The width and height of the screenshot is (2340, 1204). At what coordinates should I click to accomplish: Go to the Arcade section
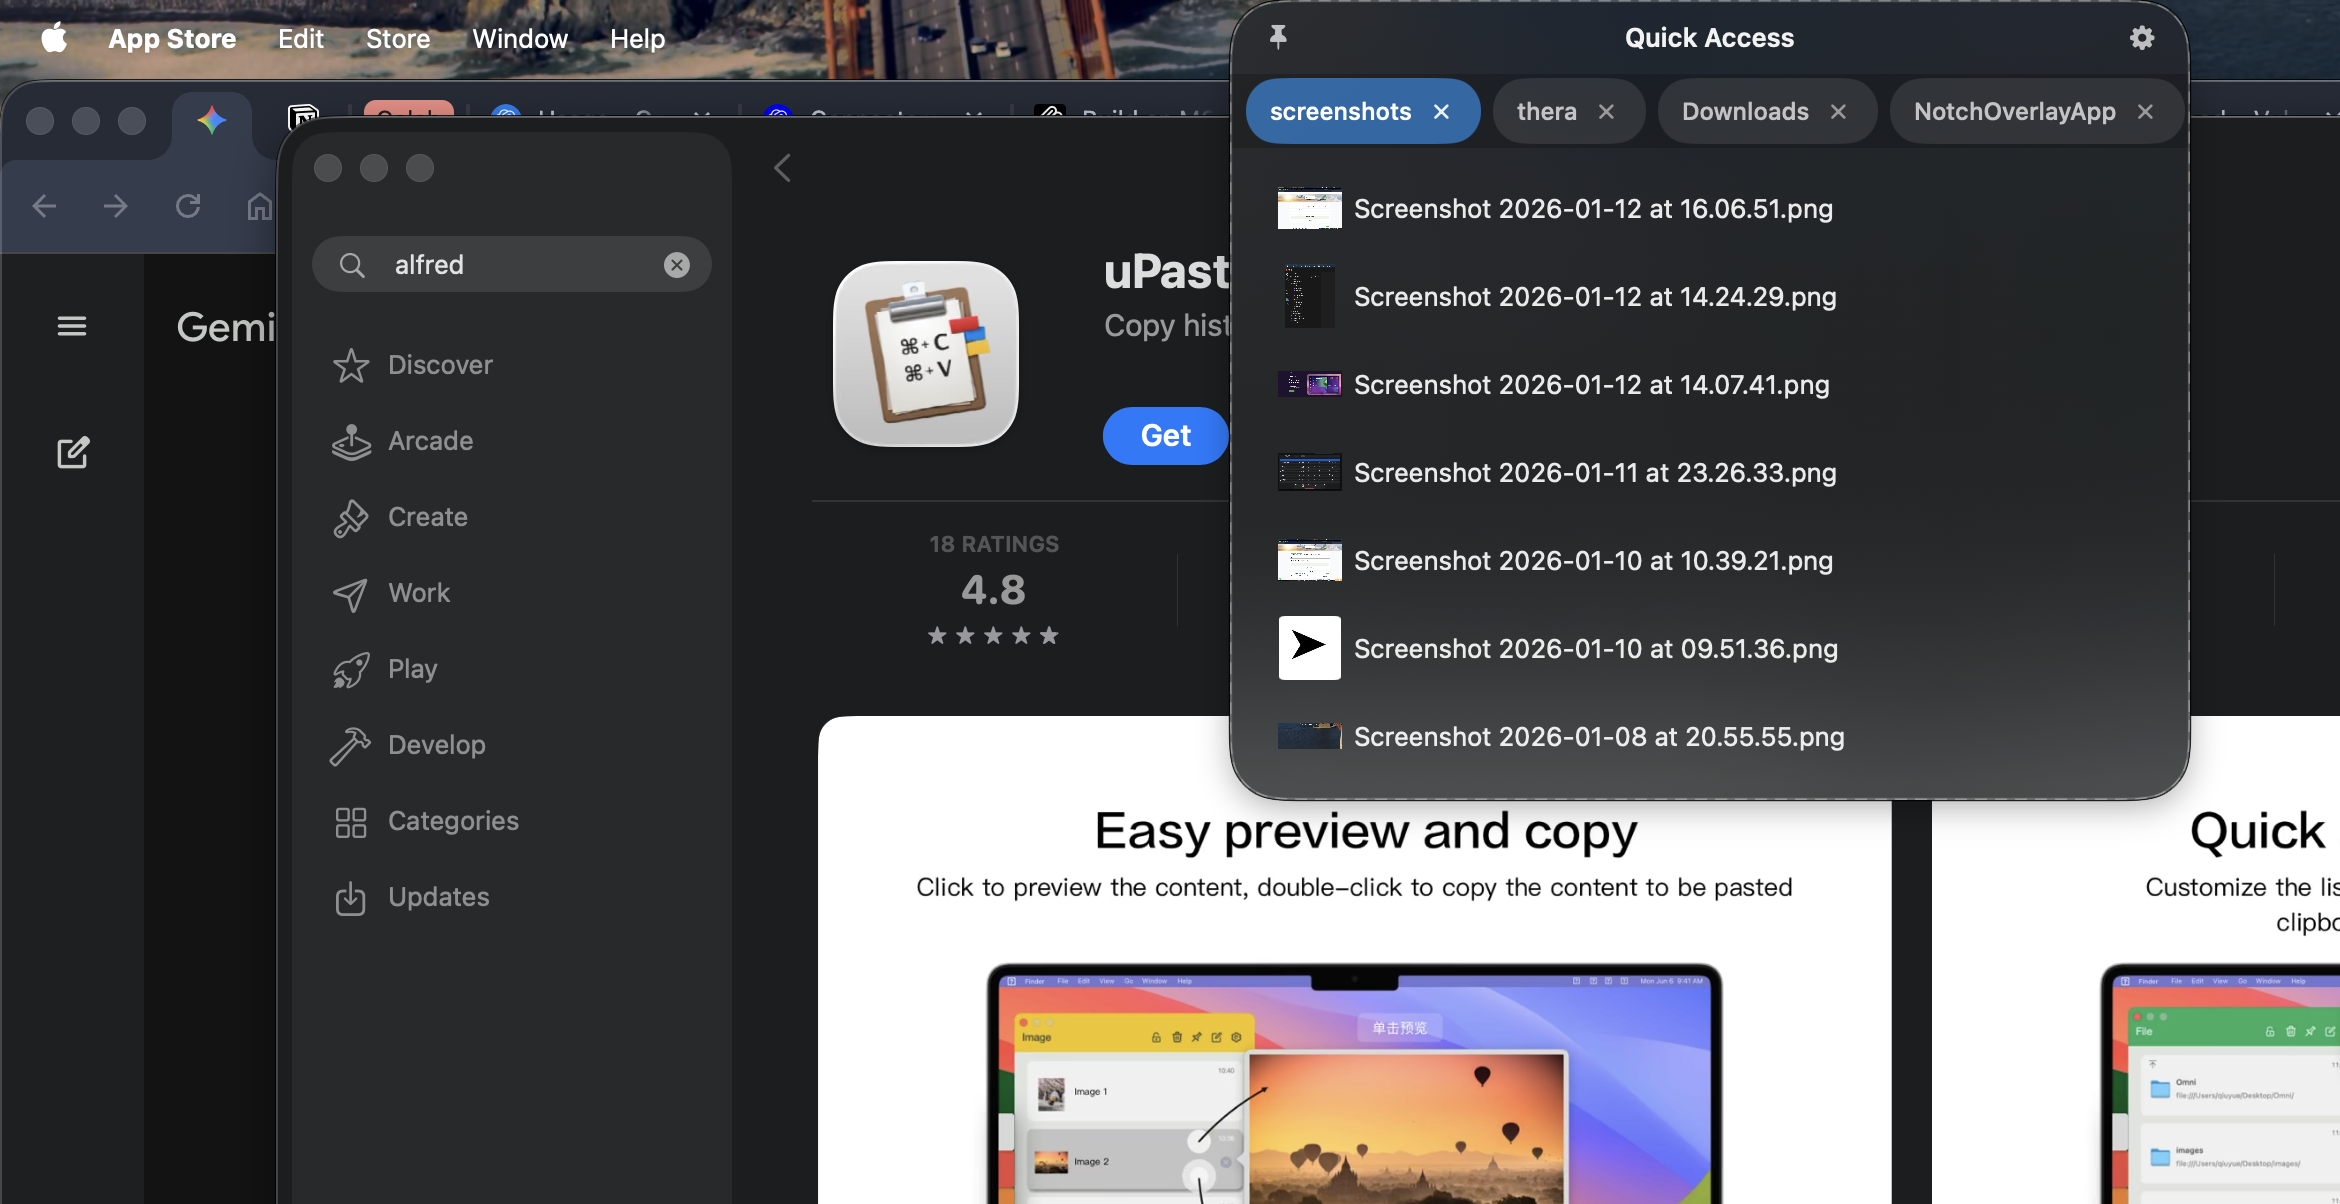coord(430,441)
